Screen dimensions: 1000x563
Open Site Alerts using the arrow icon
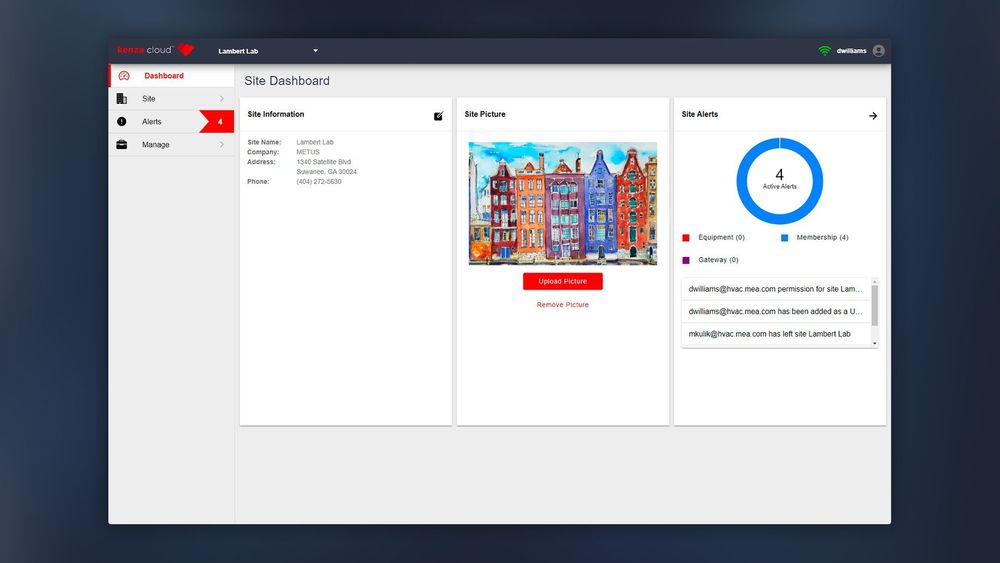(872, 116)
